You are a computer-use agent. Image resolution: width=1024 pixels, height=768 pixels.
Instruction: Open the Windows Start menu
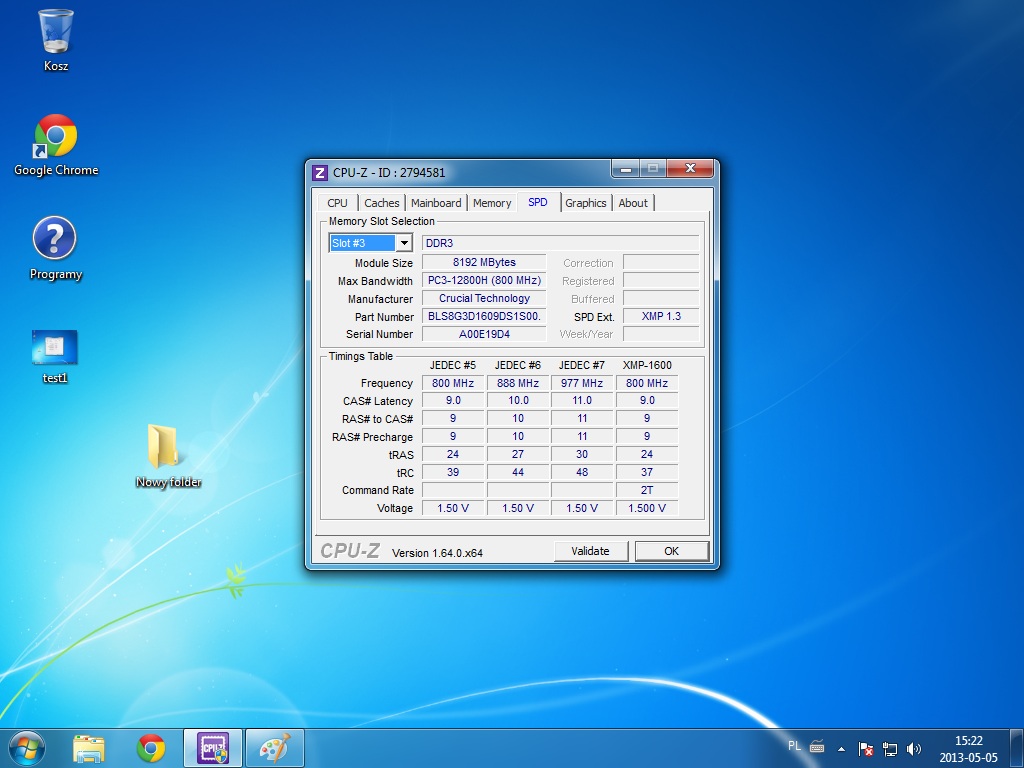(27, 748)
